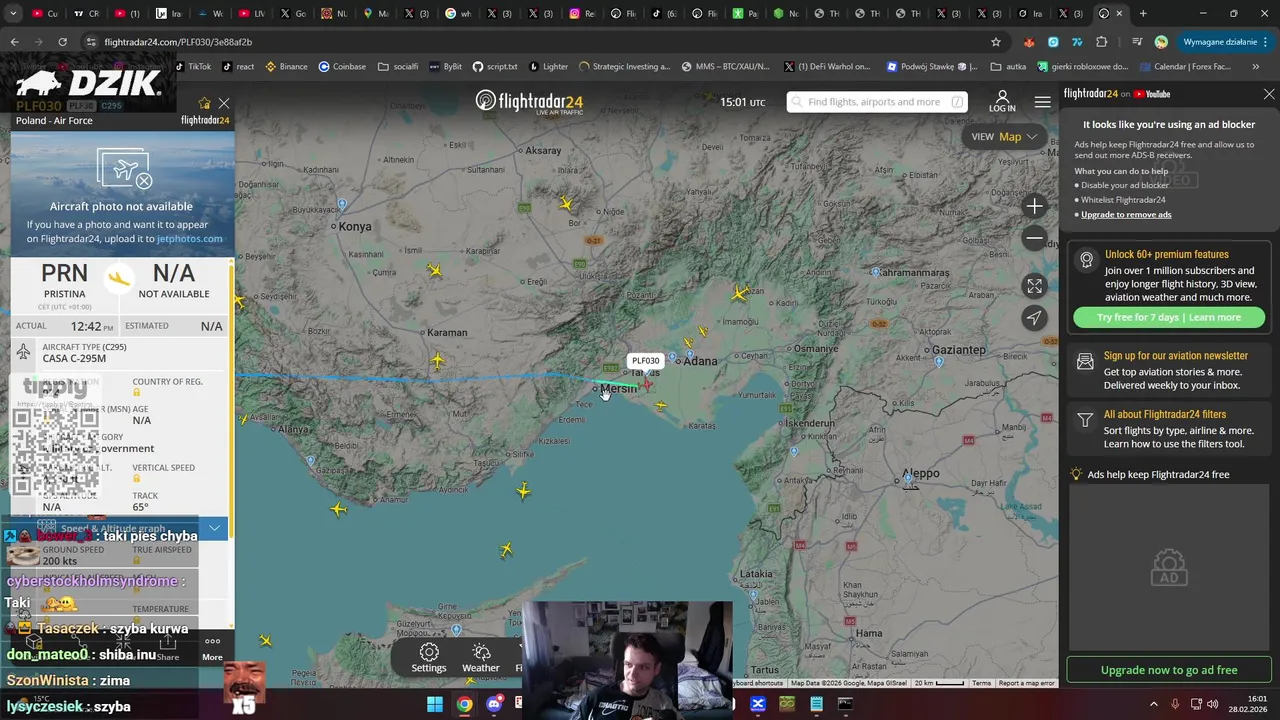The image size is (1280, 720).
Task: Bookmark this page with the star icon
Action: tap(995, 42)
